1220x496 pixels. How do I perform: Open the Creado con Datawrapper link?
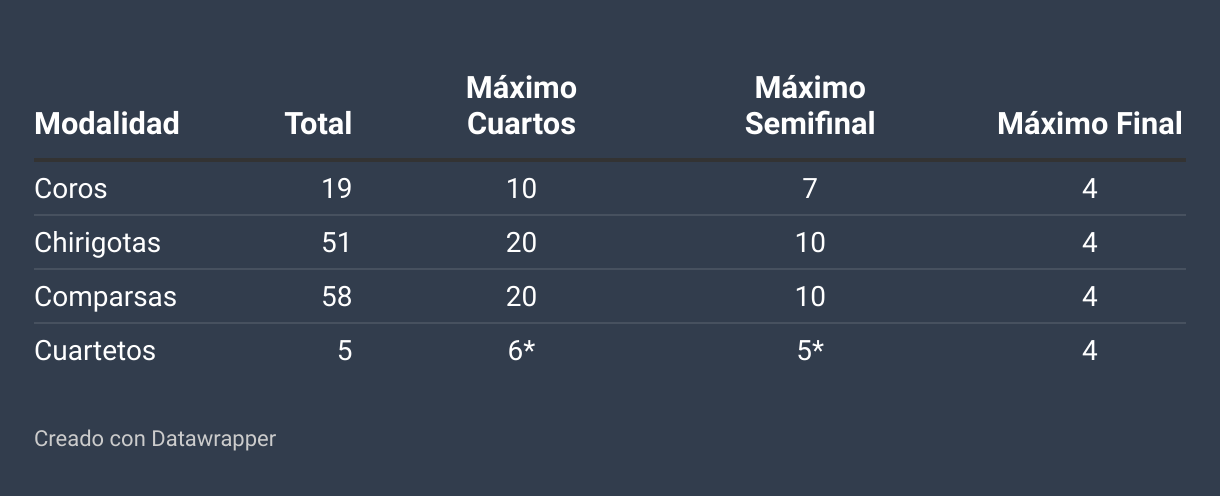(155, 438)
